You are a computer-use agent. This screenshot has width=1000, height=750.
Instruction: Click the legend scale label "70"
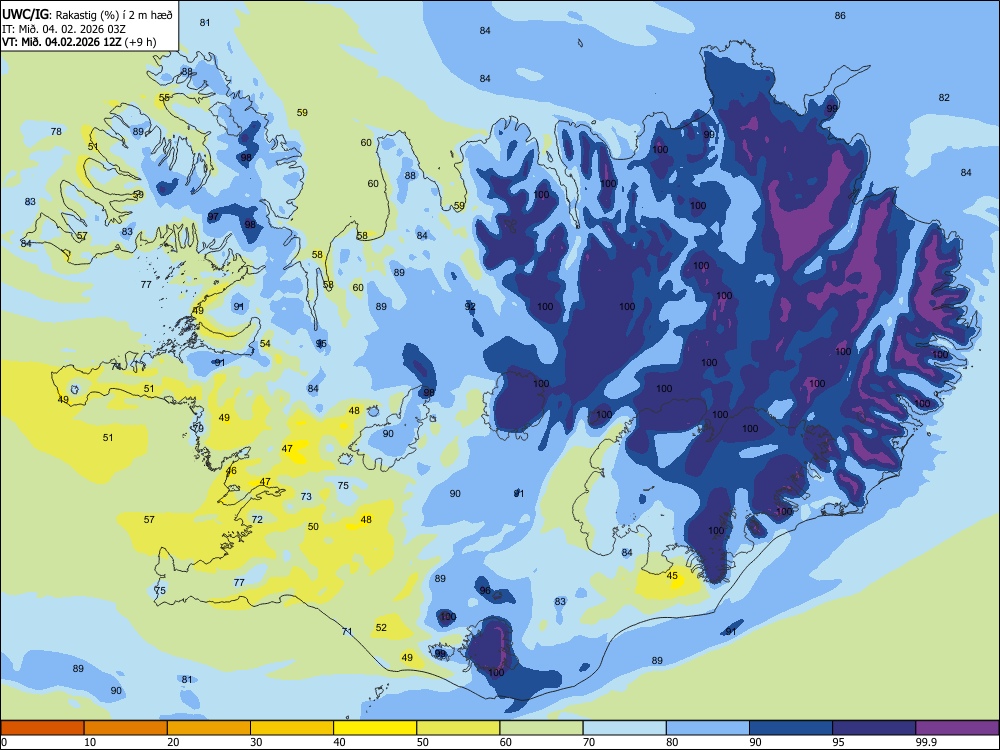tap(589, 742)
